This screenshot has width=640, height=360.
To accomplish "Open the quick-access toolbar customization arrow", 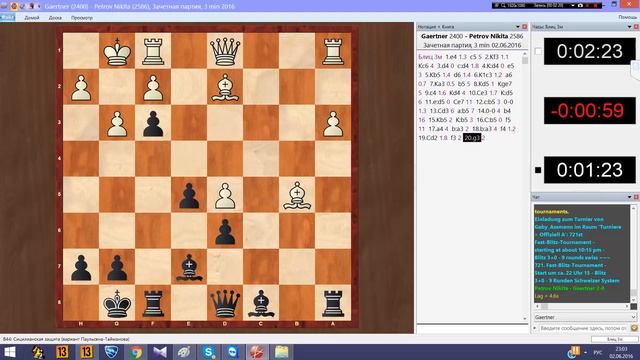I will [39, 7].
